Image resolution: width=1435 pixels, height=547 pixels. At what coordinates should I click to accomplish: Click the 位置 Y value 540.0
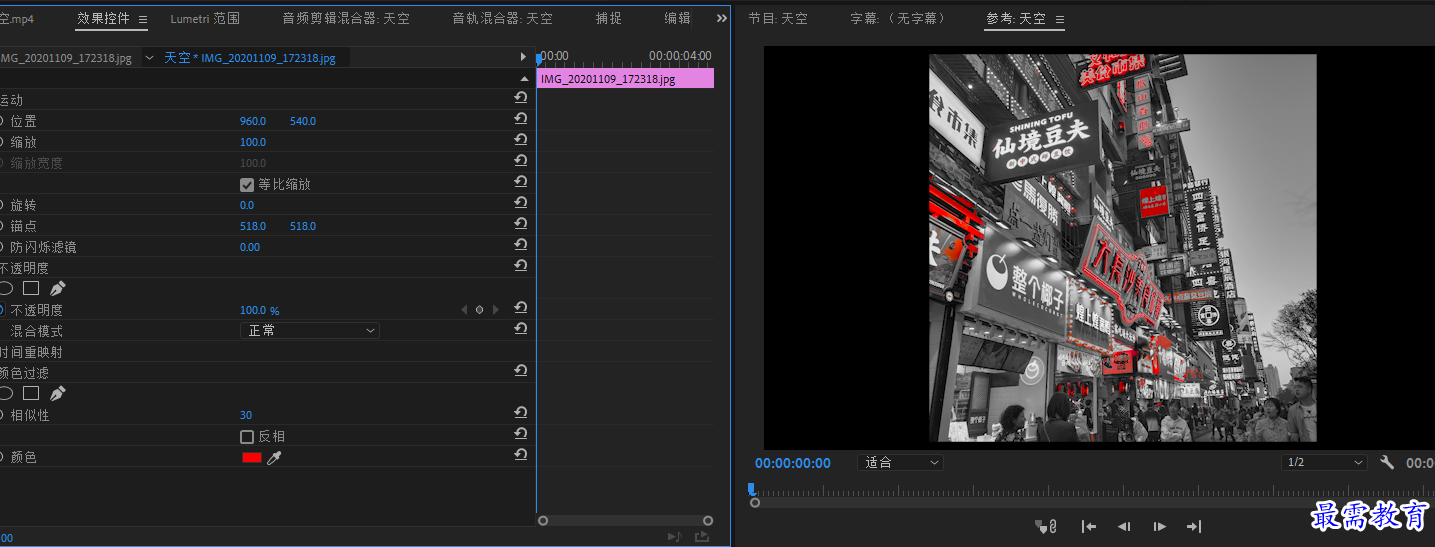coord(303,121)
